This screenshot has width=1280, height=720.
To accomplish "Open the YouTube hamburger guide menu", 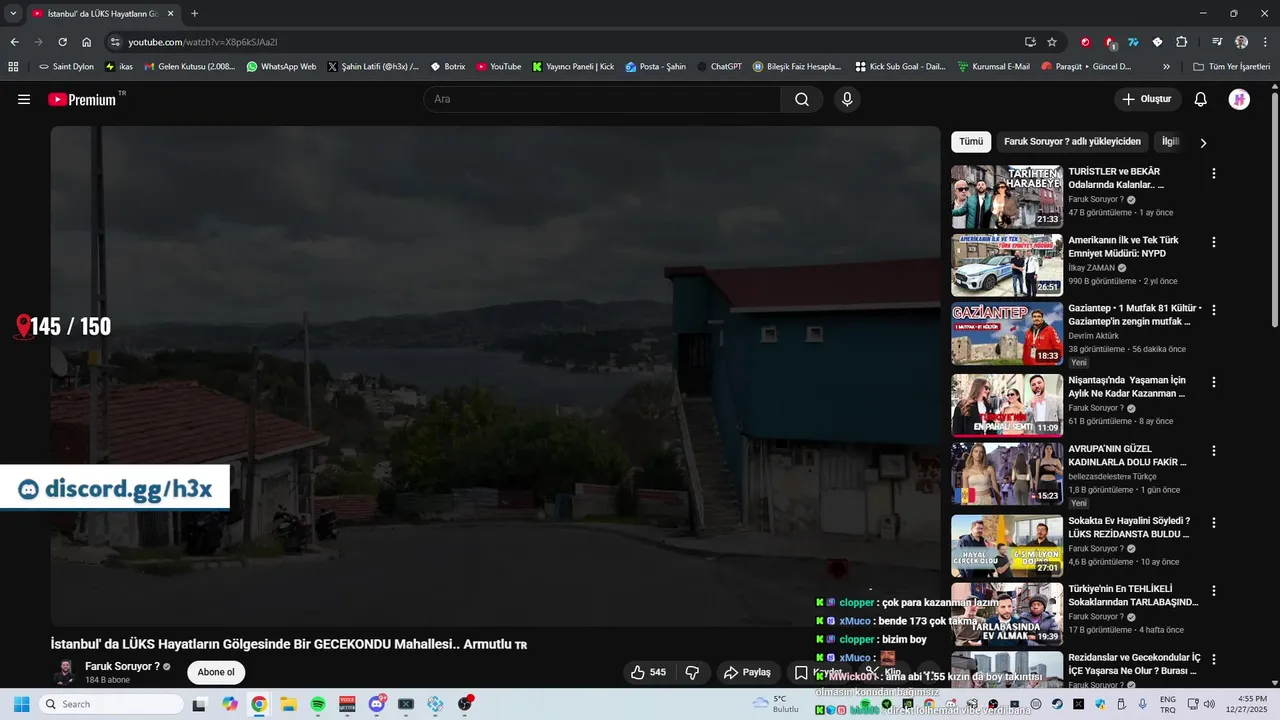I will (x=24, y=99).
